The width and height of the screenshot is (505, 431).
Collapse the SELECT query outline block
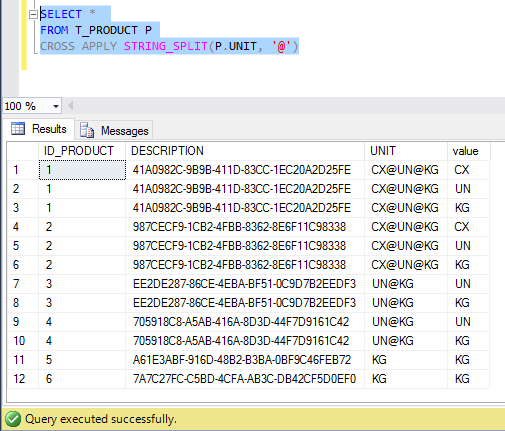pos(33,15)
